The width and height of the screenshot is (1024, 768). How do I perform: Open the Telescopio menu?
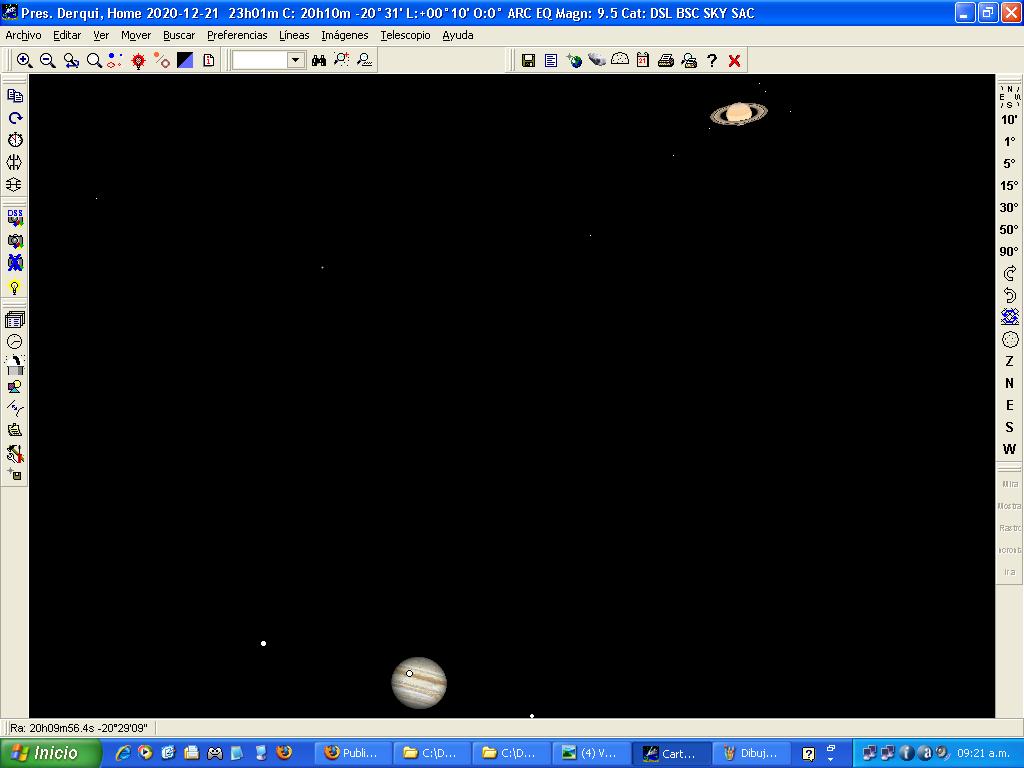(406, 35)
